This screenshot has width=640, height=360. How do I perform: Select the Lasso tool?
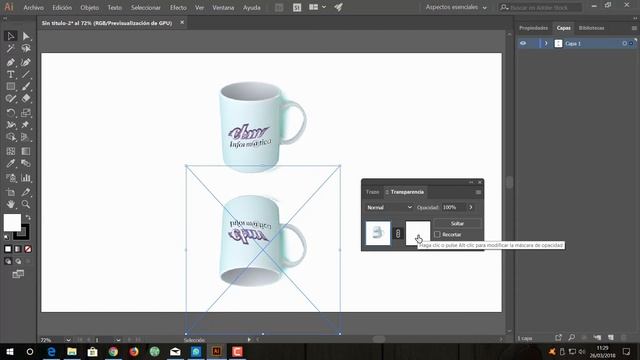(26, 49)
